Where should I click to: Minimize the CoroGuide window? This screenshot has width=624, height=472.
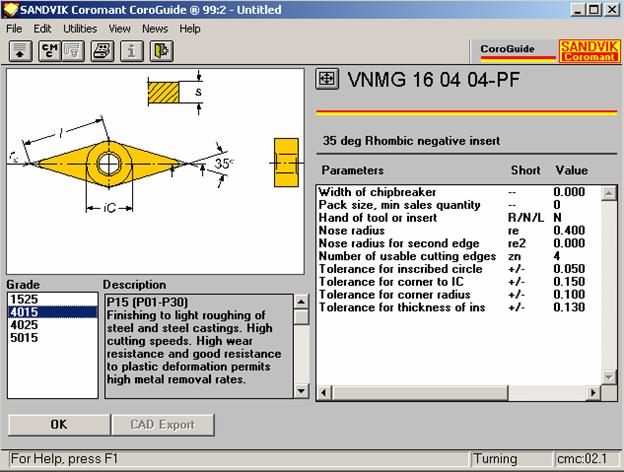pyautogui.click(x=577, y=10)
